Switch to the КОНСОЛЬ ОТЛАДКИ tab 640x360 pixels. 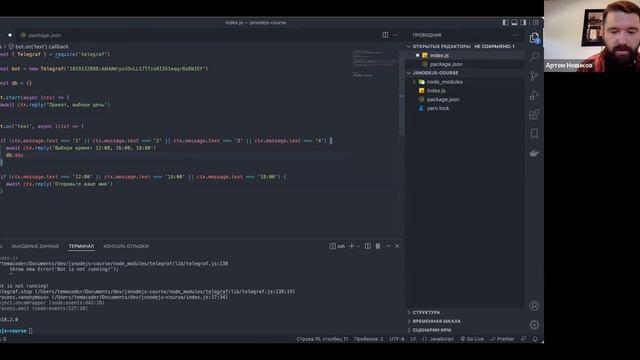pos(126,246)
